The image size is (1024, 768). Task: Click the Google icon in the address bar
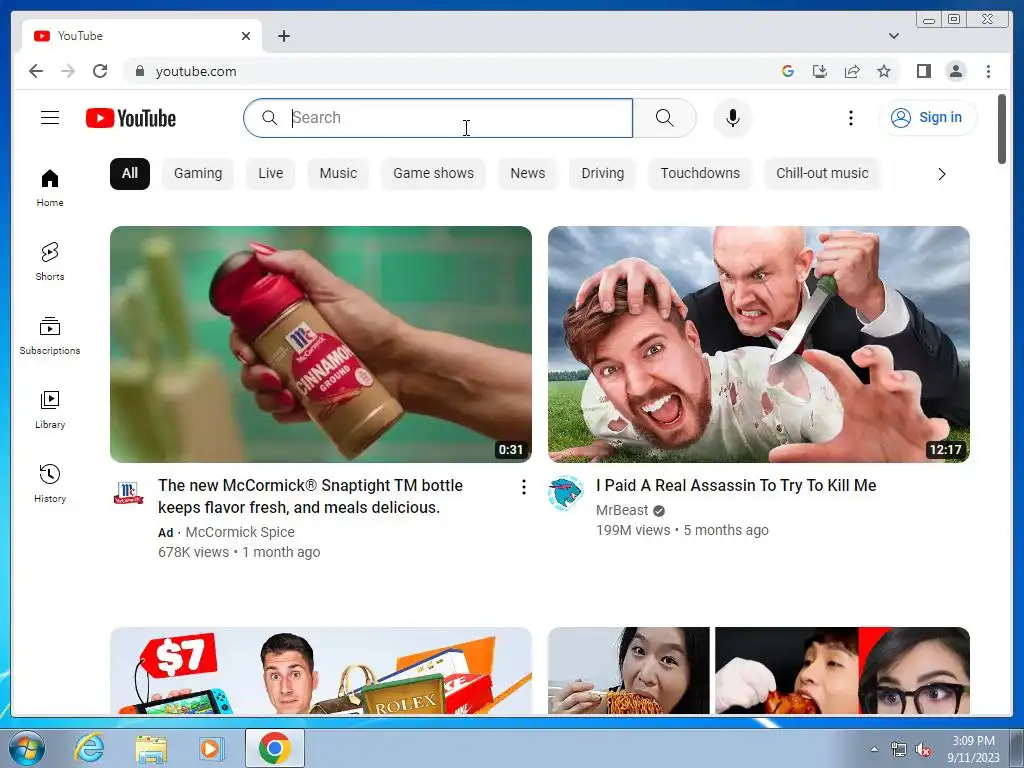pos(788,71)
